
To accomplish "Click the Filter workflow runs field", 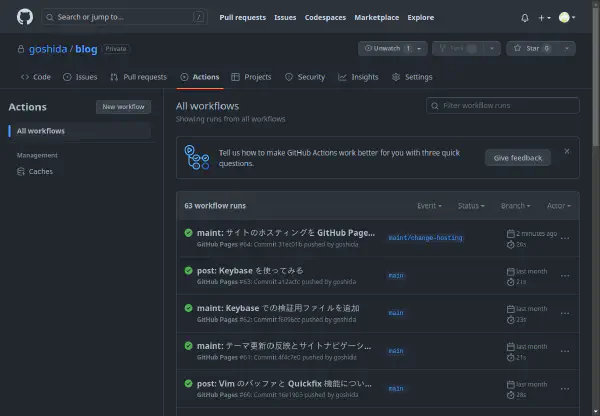I will coord(502,106).
